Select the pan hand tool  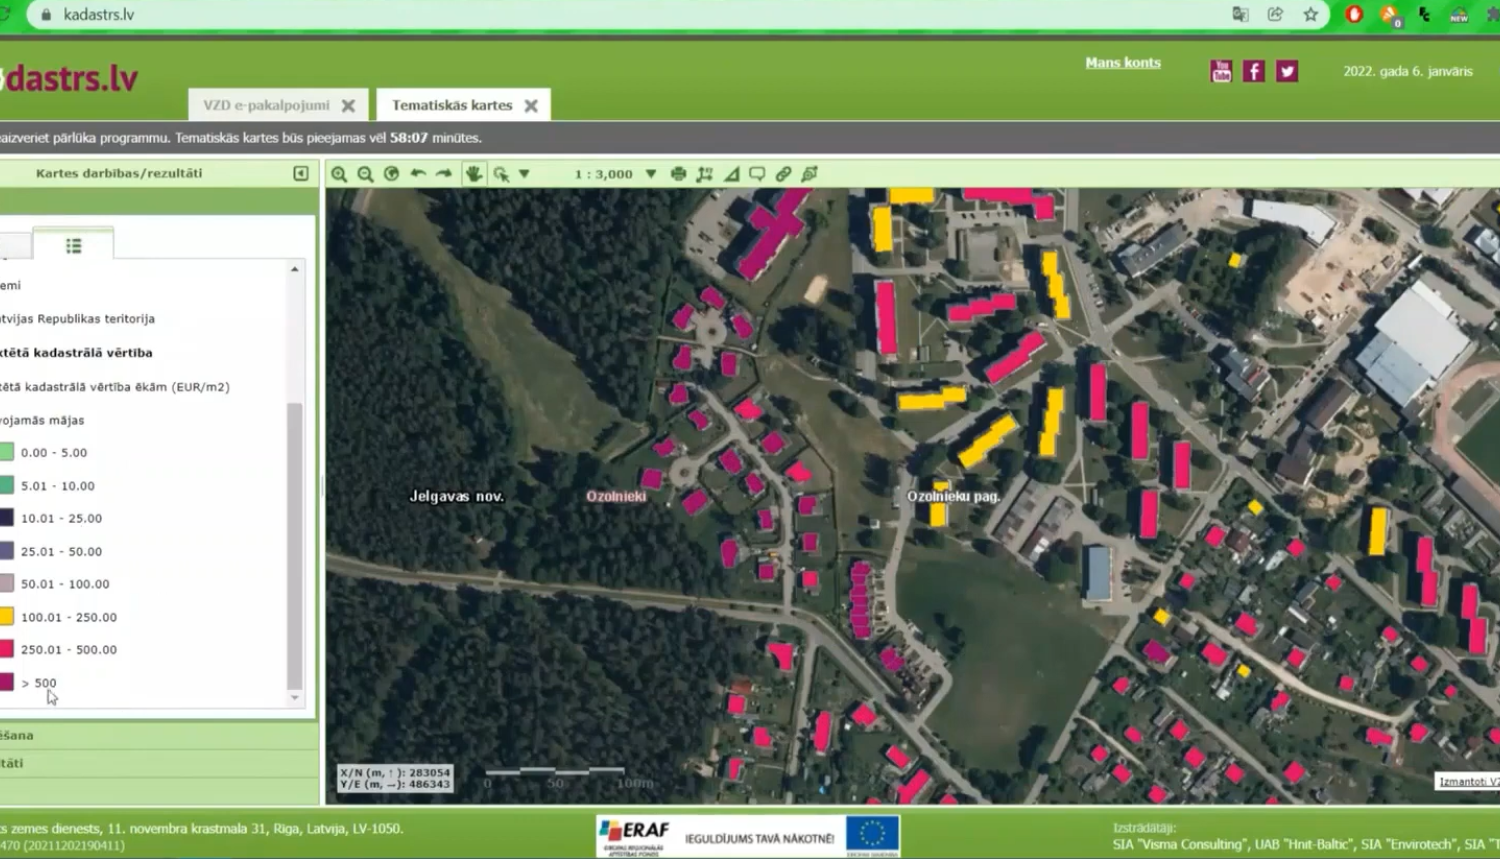click(x=473, y=174)
